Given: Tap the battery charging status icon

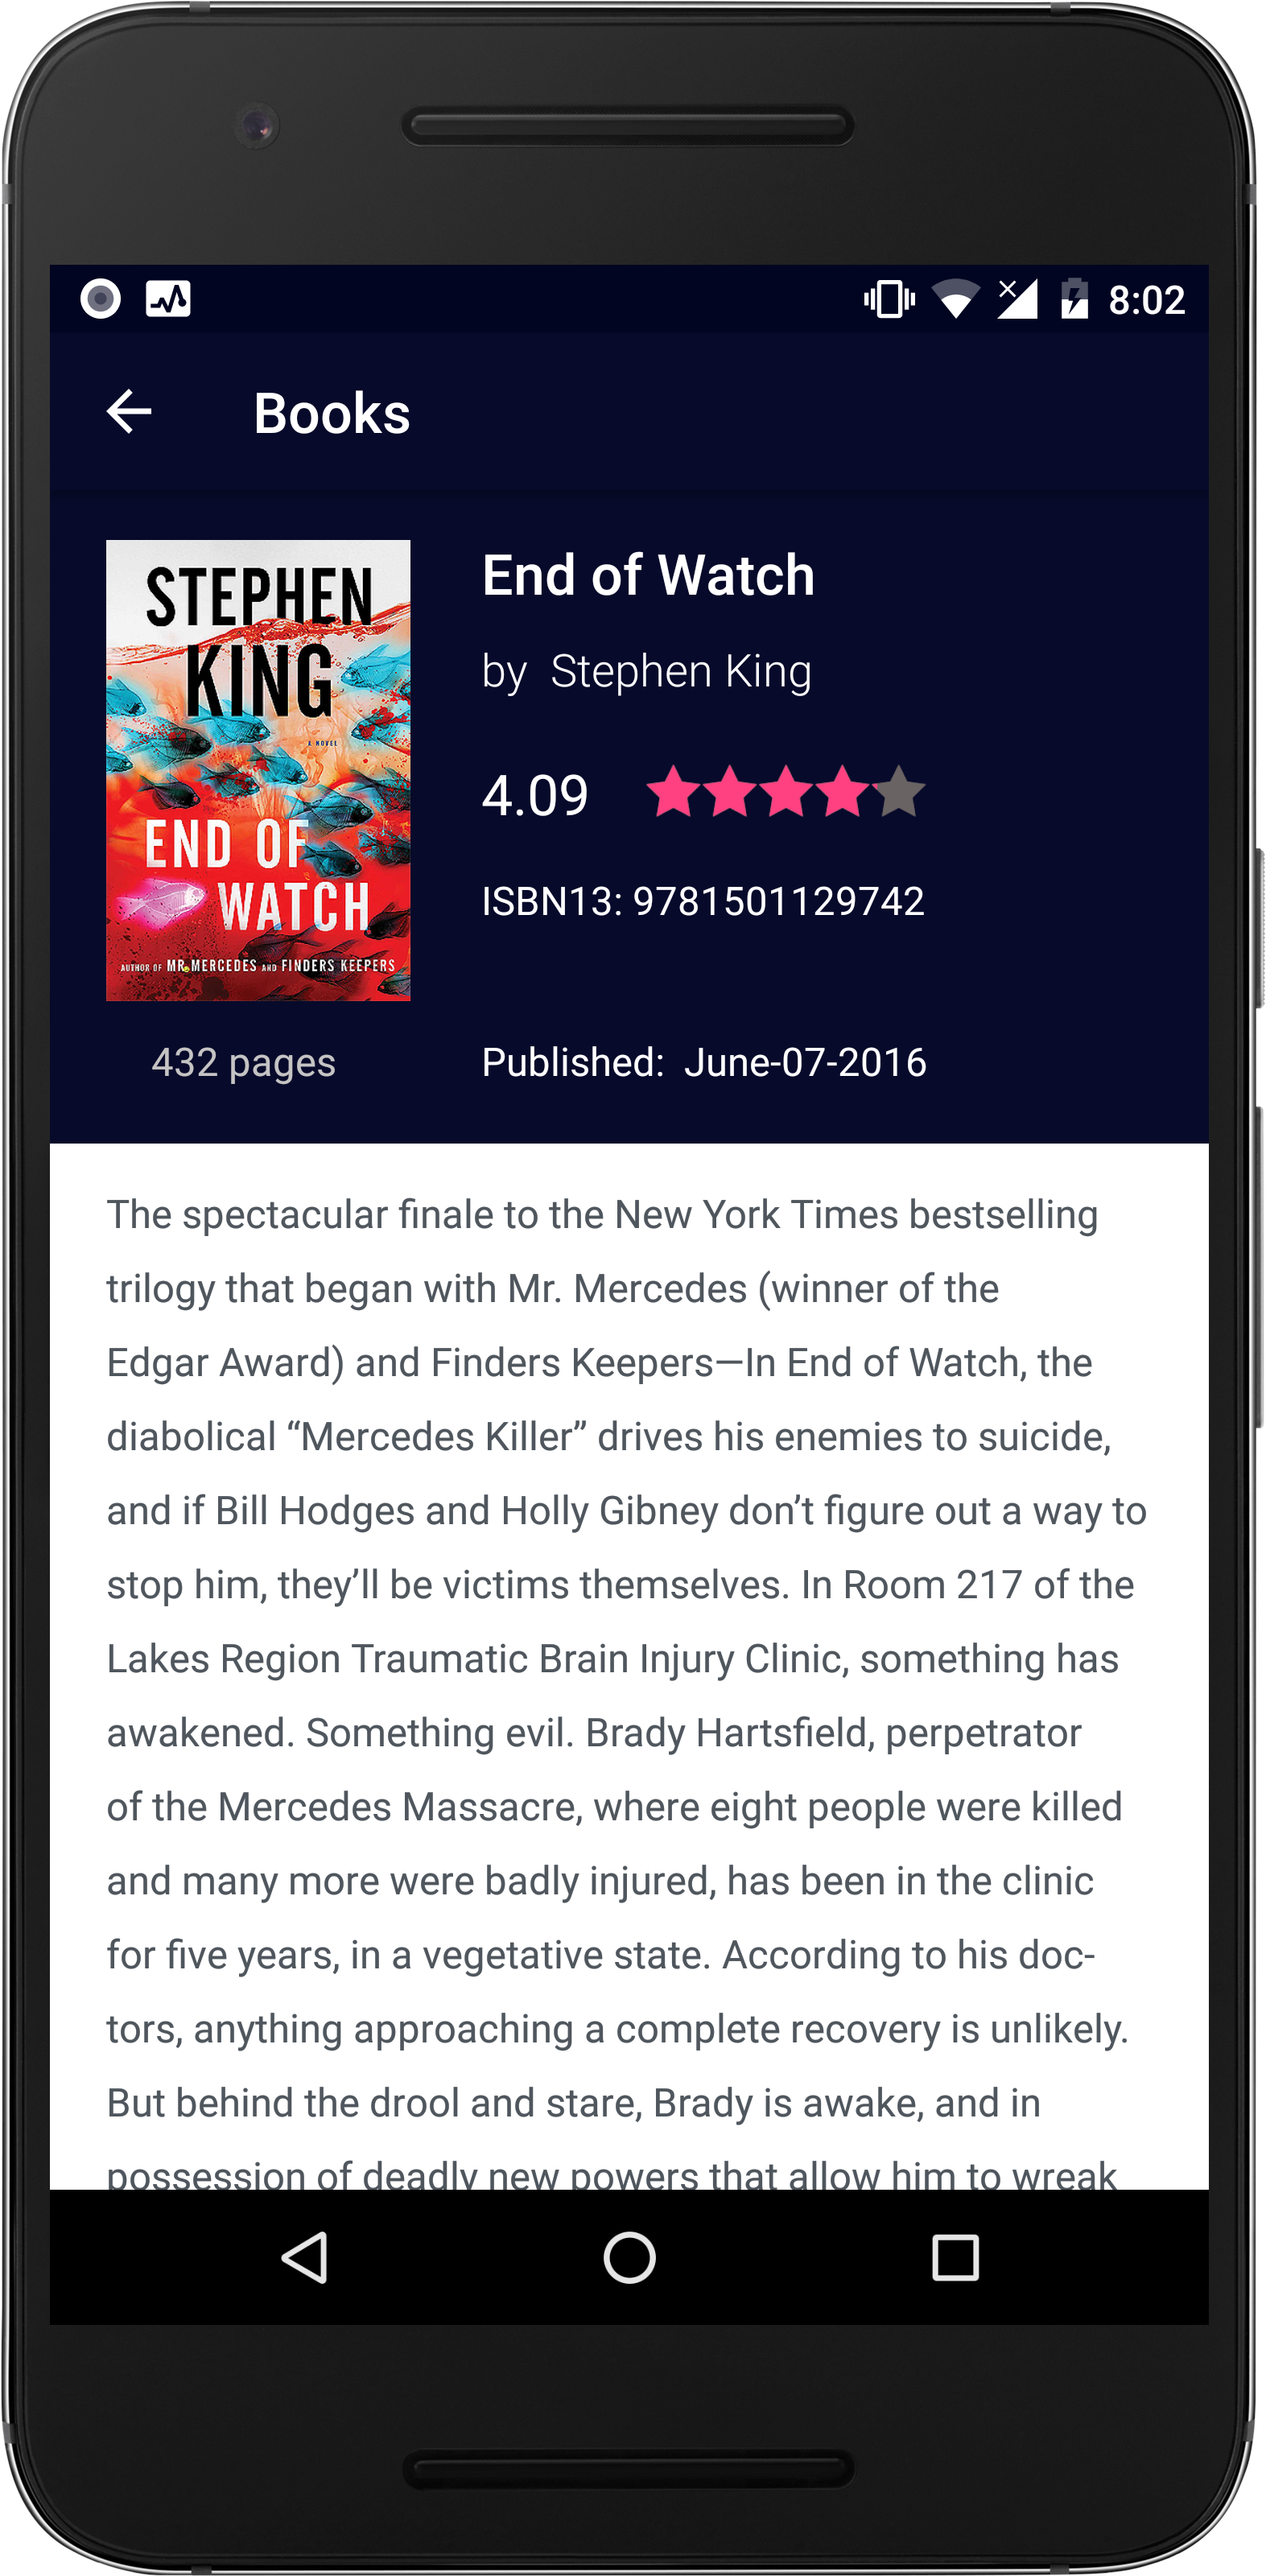Looking at the screenshot, I should click(1074, 298).
